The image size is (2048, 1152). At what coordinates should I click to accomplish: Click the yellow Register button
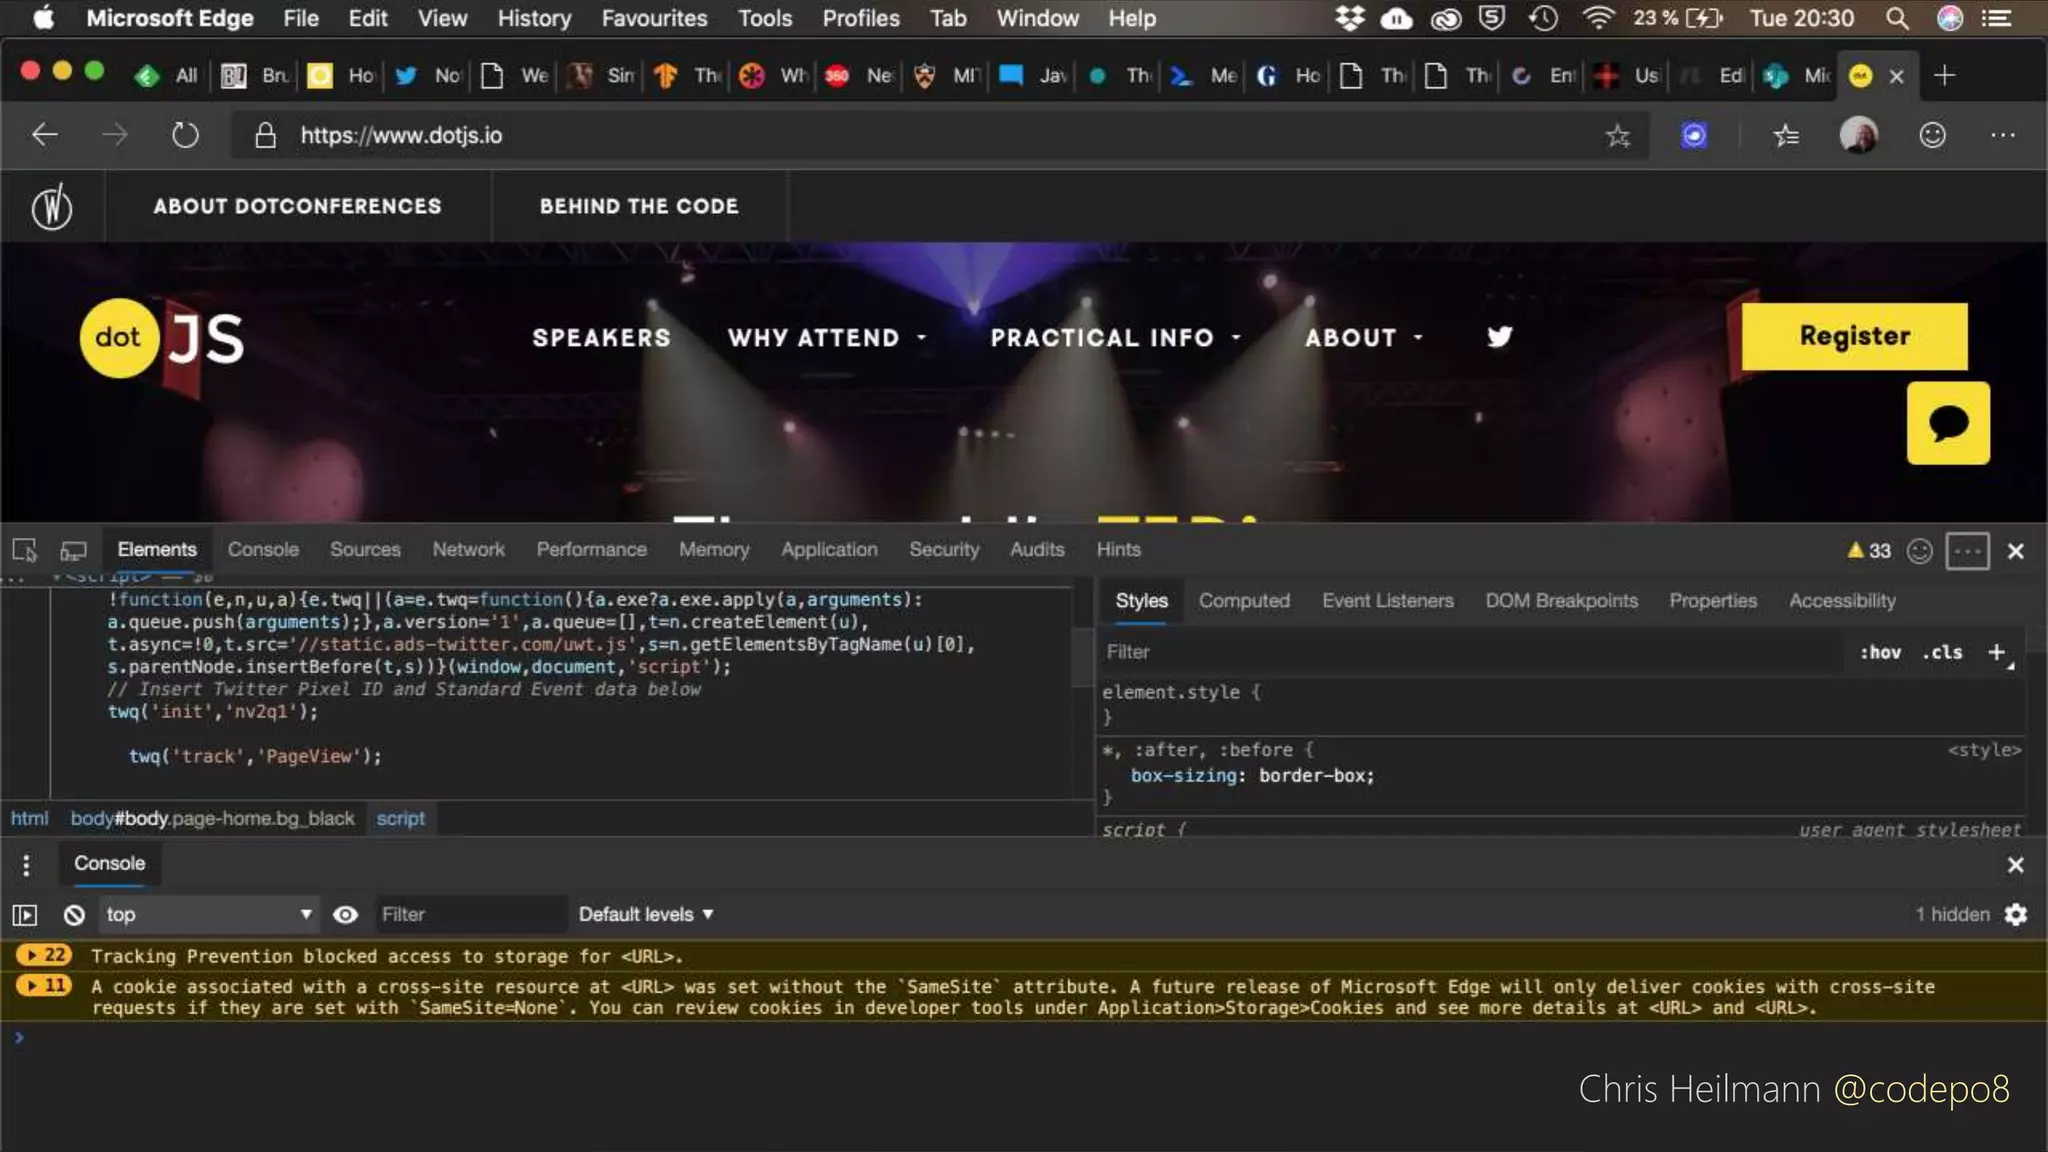click(x=1854, y=336)
